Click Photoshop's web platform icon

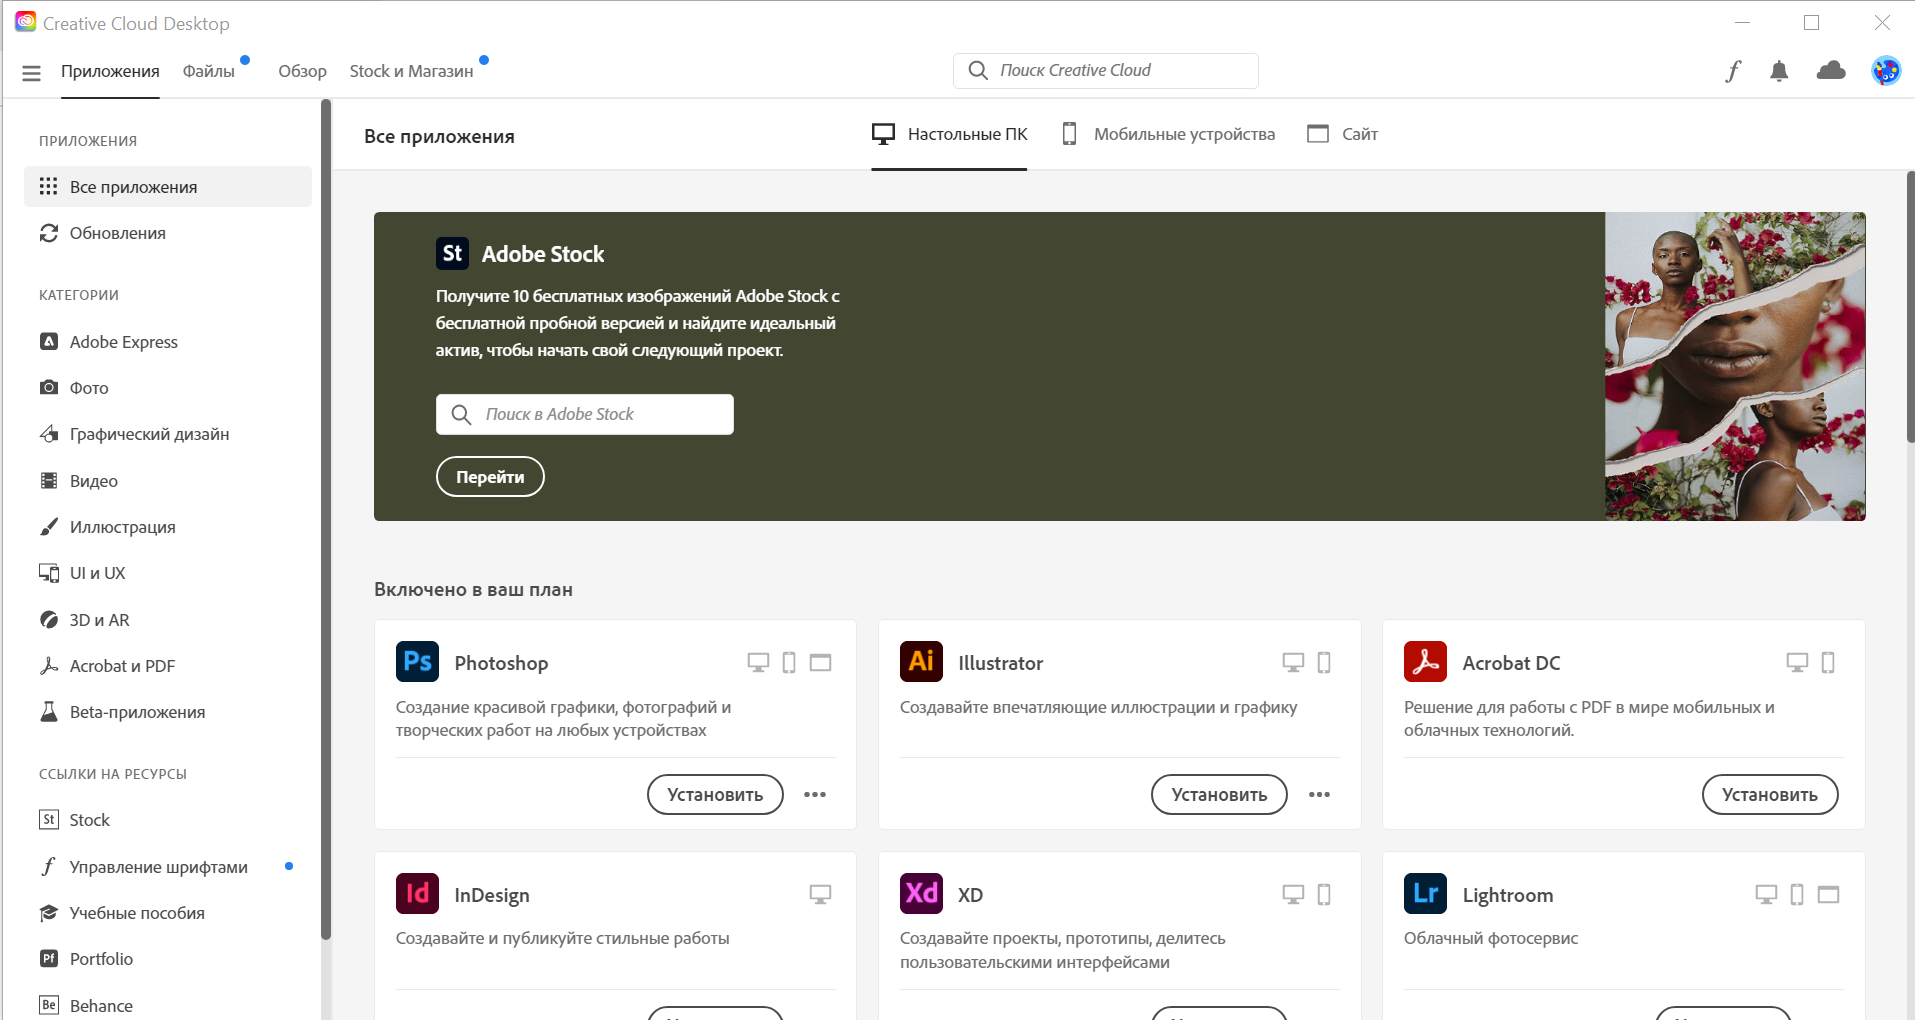tap(821, 662)
